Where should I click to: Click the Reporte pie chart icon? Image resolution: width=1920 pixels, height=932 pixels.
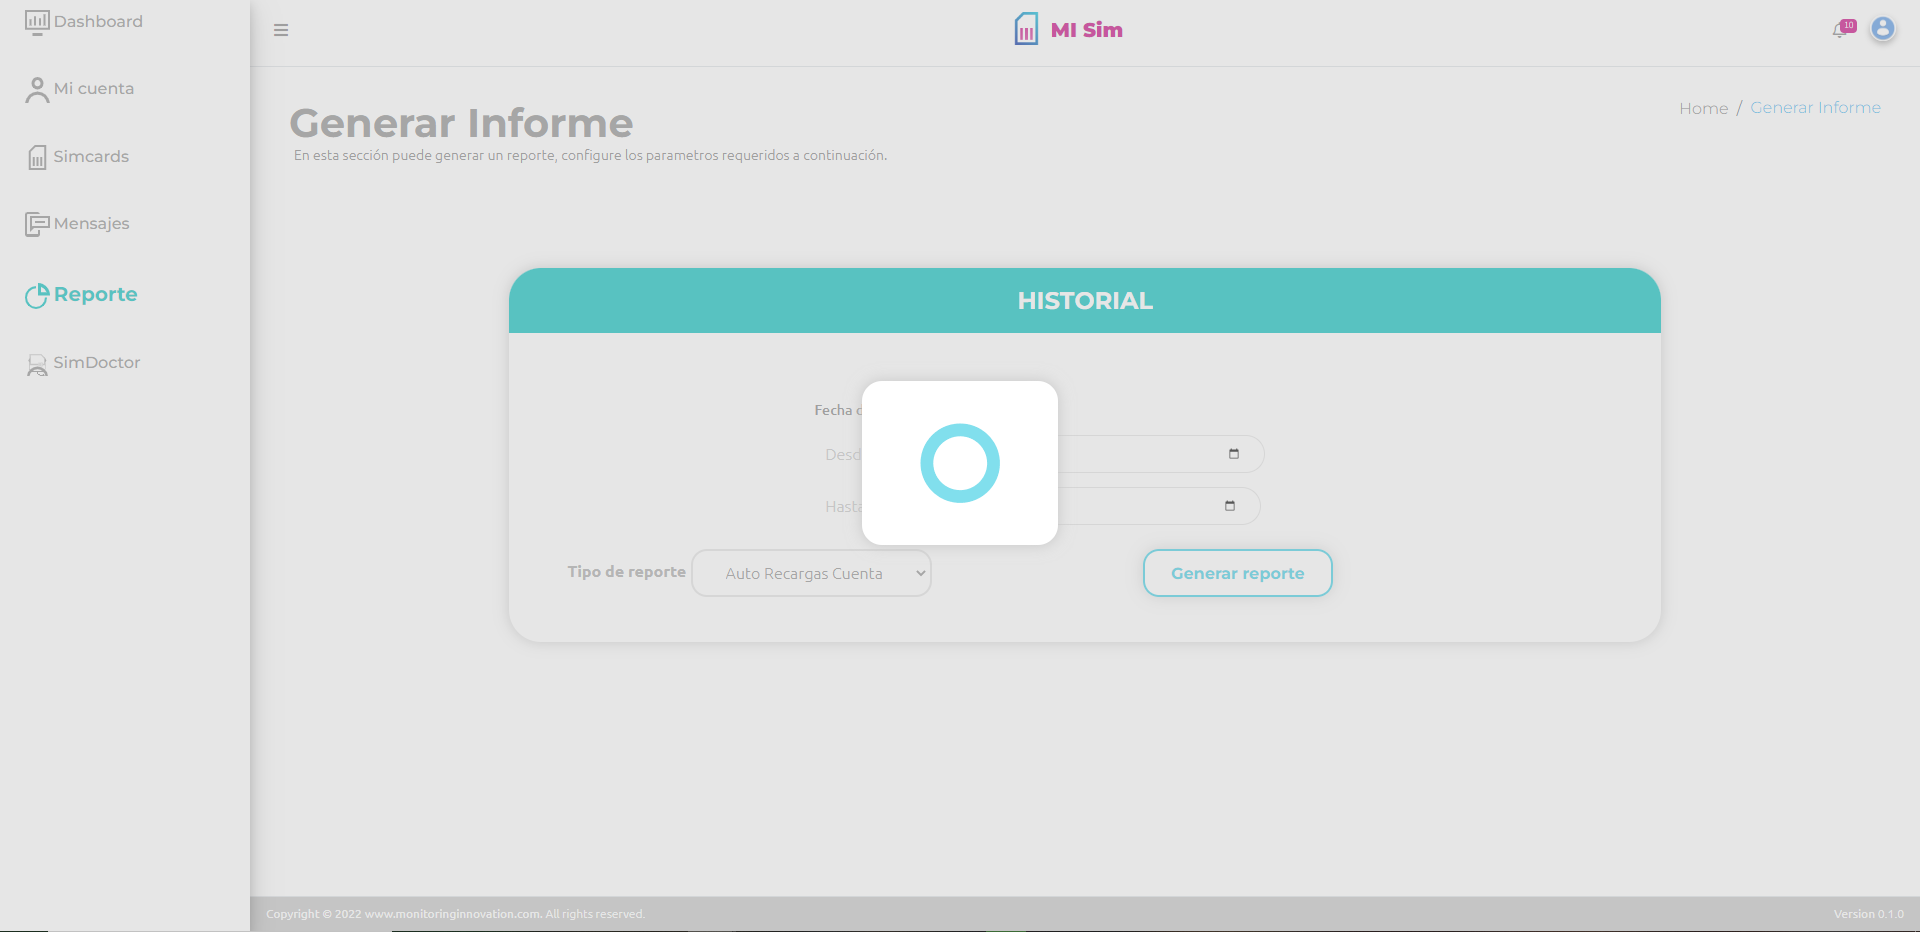point(37,295)
